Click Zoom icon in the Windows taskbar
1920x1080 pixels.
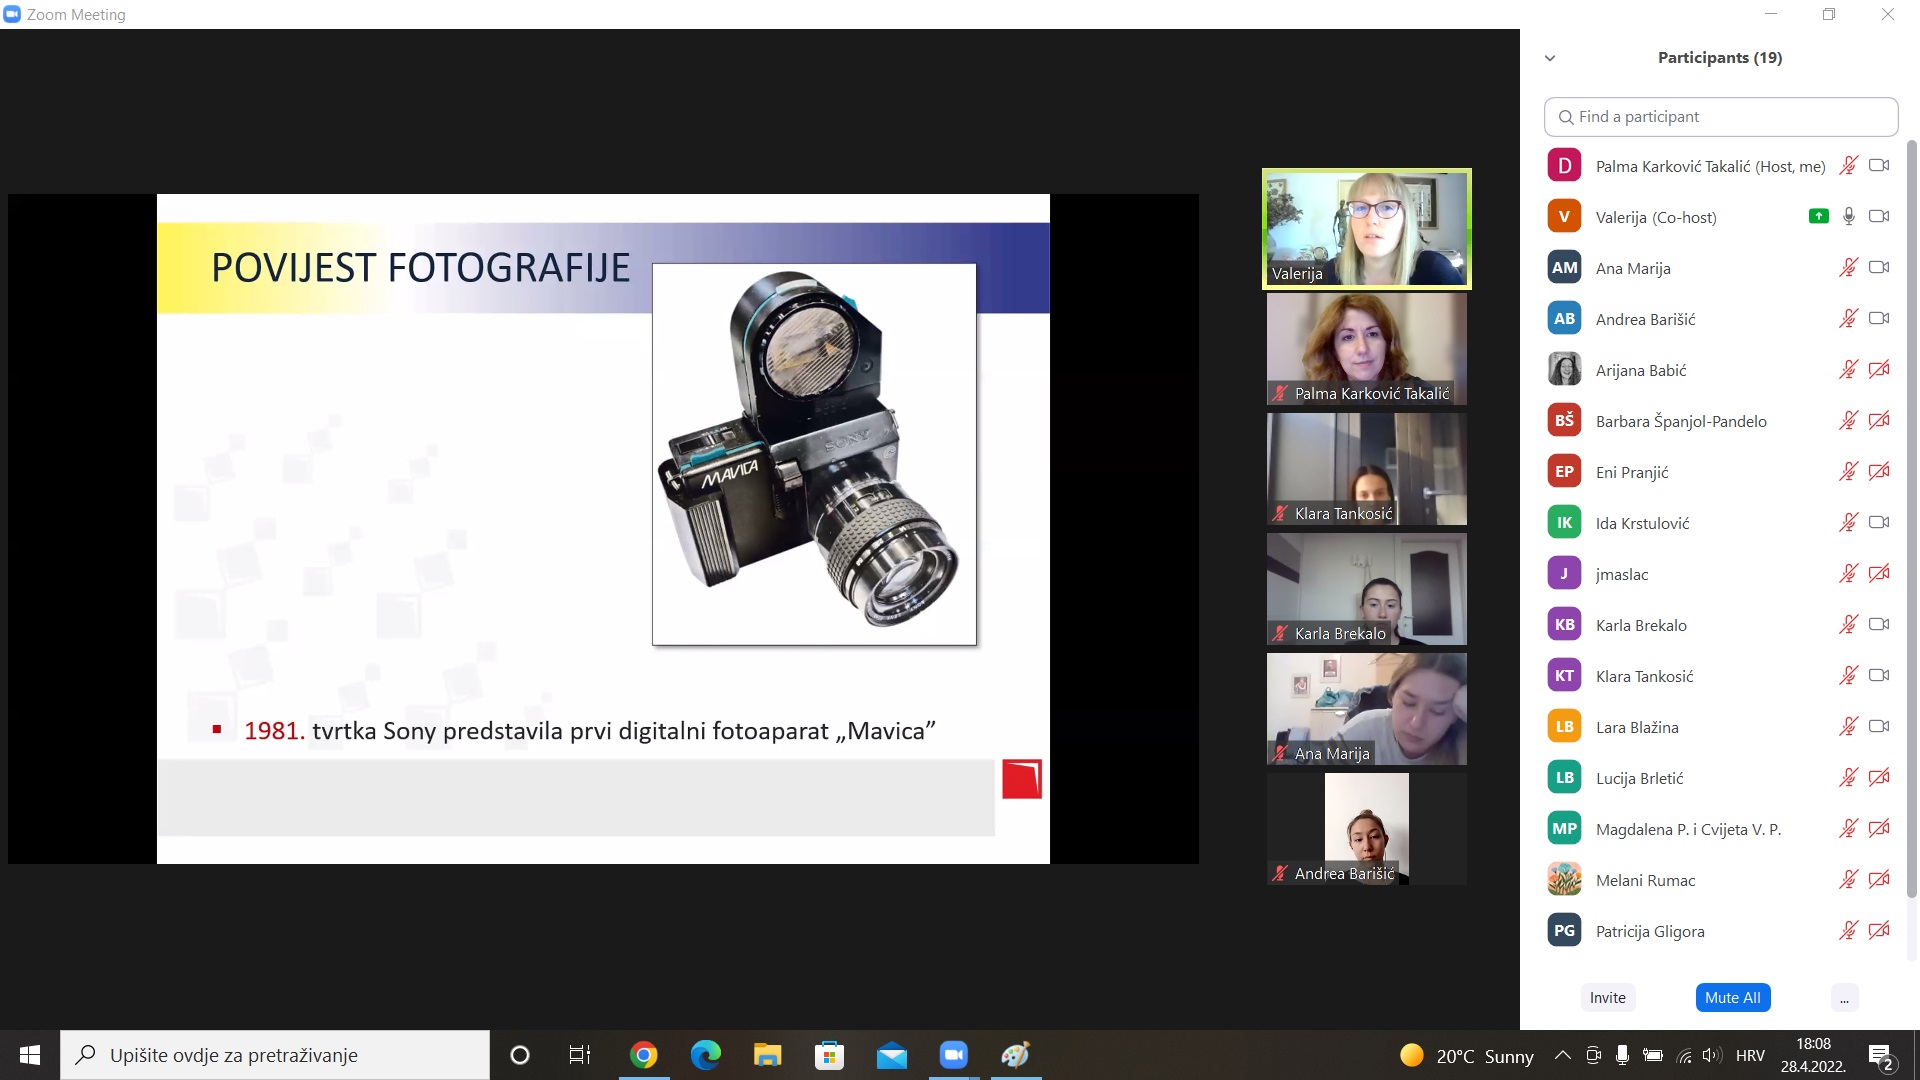click(x=953, y=1055)
